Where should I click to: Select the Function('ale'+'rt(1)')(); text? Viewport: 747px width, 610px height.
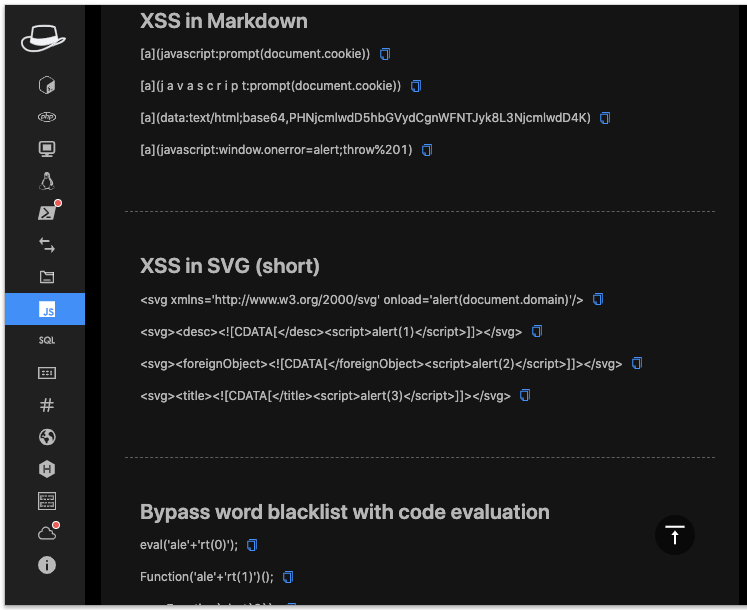pos(207,577)
